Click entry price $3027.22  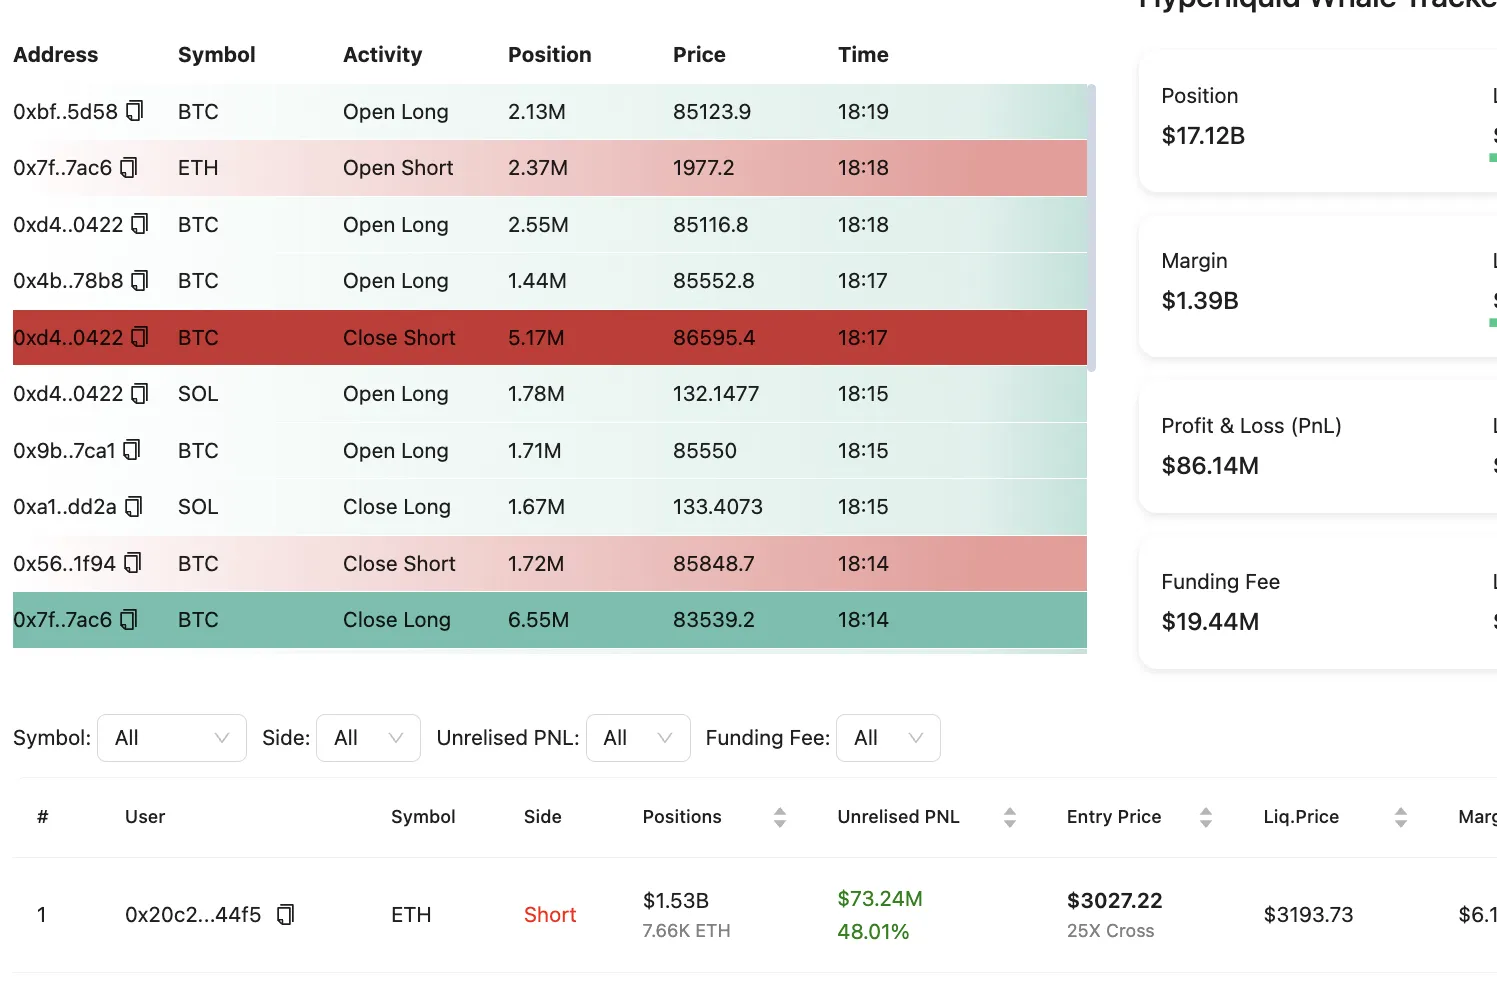pos(1115,901)
